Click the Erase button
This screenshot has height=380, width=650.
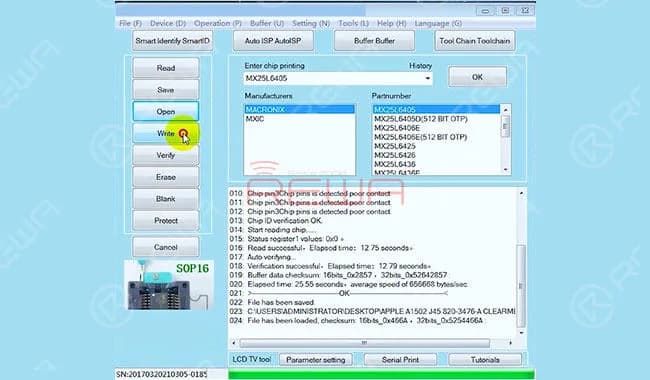click(166, 177)
